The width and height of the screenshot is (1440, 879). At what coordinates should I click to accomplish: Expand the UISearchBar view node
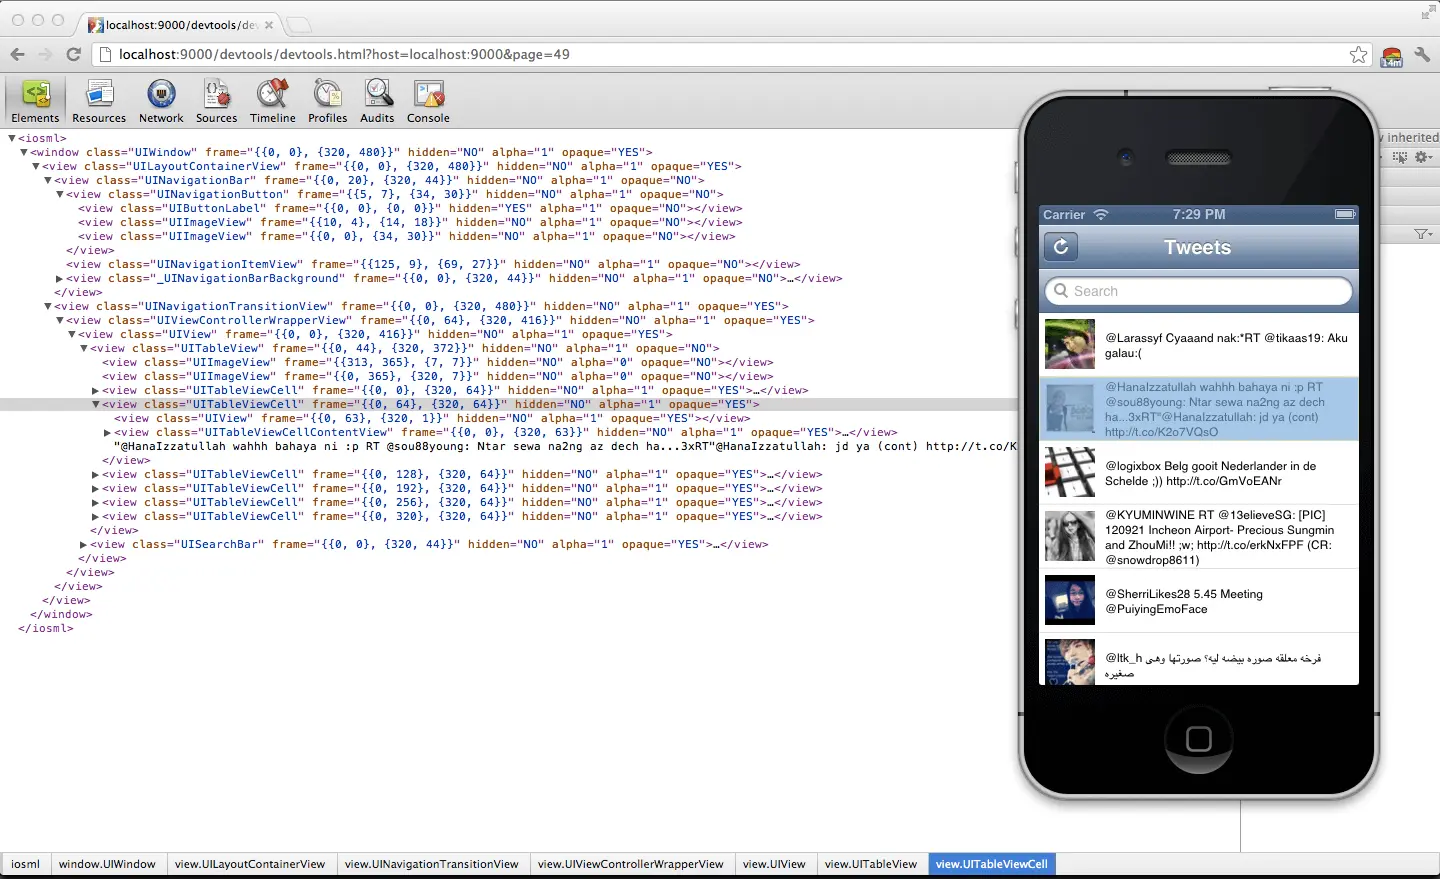[x=84, y=544]
